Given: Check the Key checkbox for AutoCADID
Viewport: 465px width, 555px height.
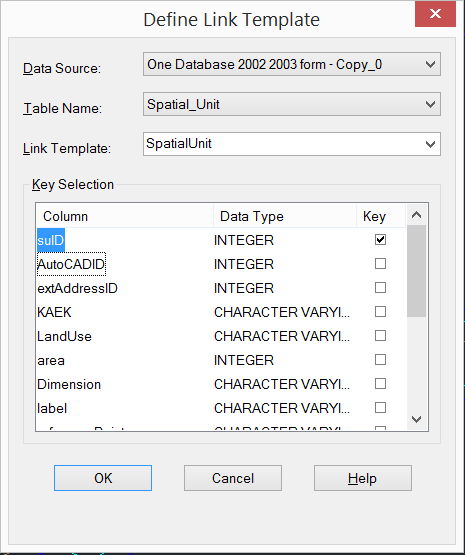Looking at the screenshot, I should click(380, 264).
